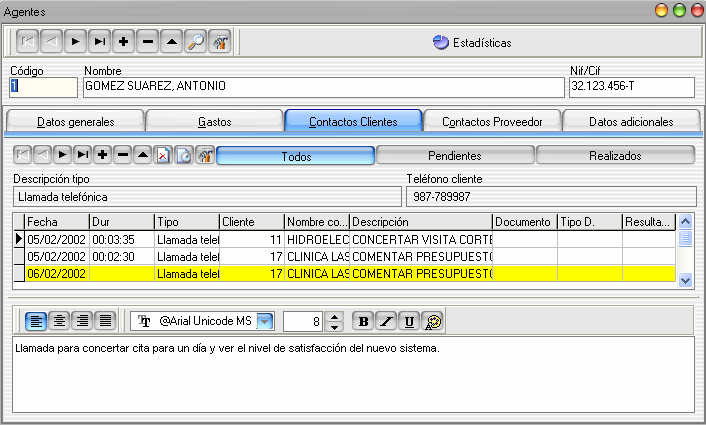Show Realizados contacts filter
This screenshot has height=428, width=706.
point(615,156)
